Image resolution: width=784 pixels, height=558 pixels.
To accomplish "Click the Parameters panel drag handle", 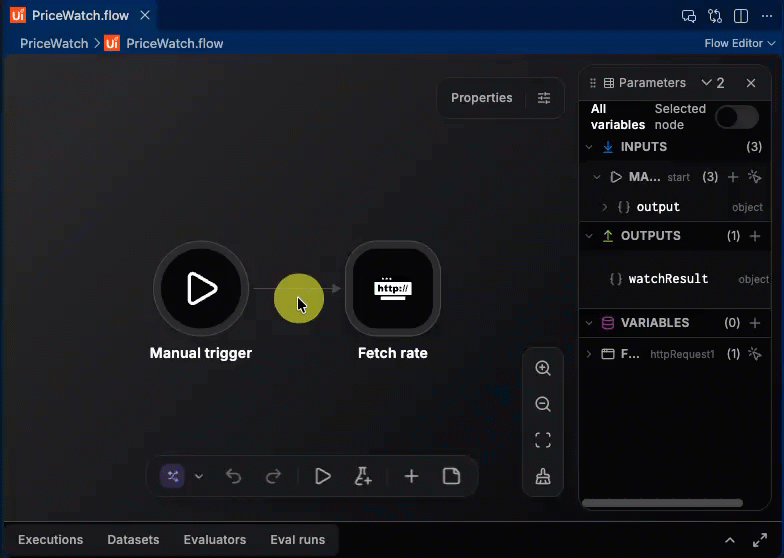I will (x=592, y=83).
